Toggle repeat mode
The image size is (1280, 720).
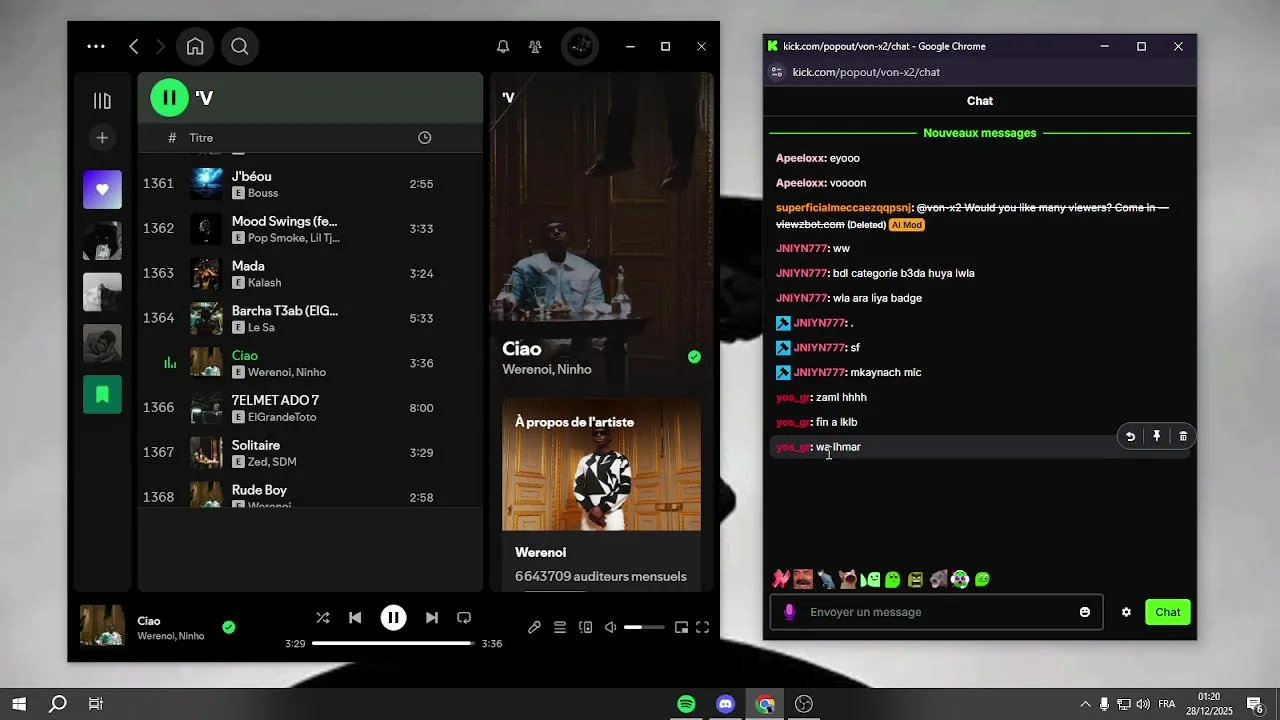click(464, 618)
